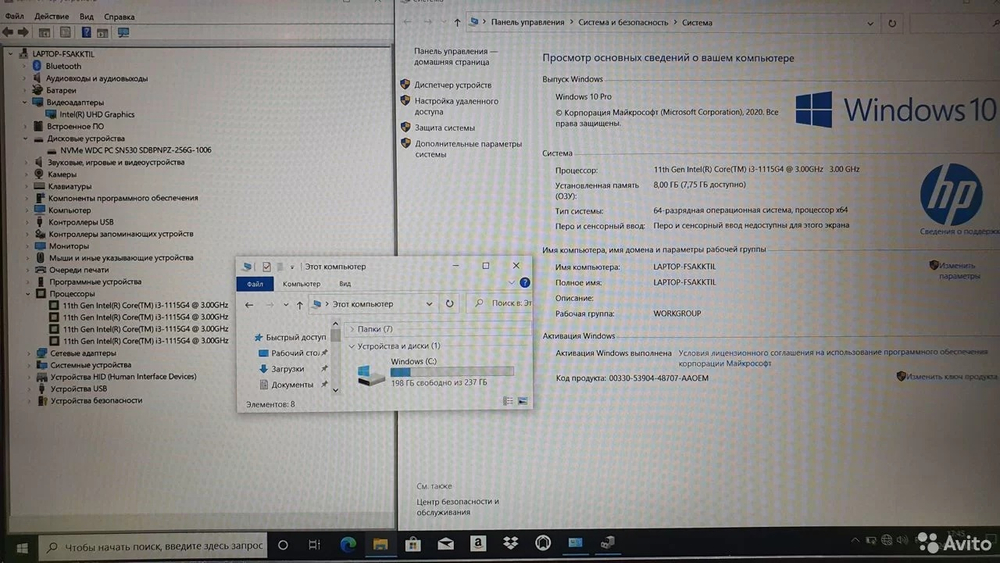Collapse Устройства и диски group
Image resolution: width=1000 pixels, height=563 pixels.
click(x=351, y=346)
